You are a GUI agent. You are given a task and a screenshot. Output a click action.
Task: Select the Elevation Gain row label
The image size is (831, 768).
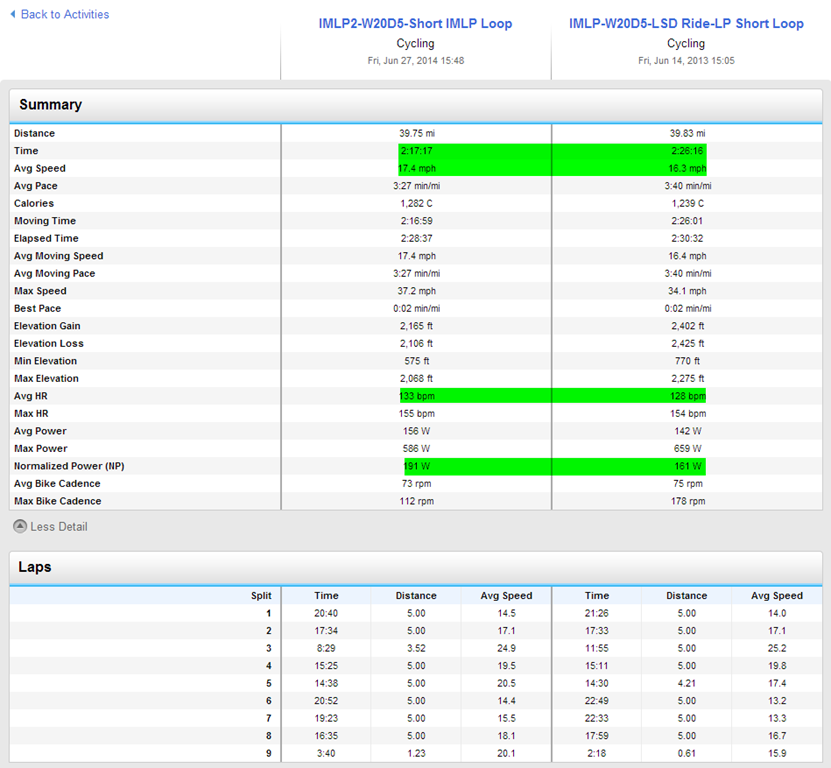(x=48, y=326)
